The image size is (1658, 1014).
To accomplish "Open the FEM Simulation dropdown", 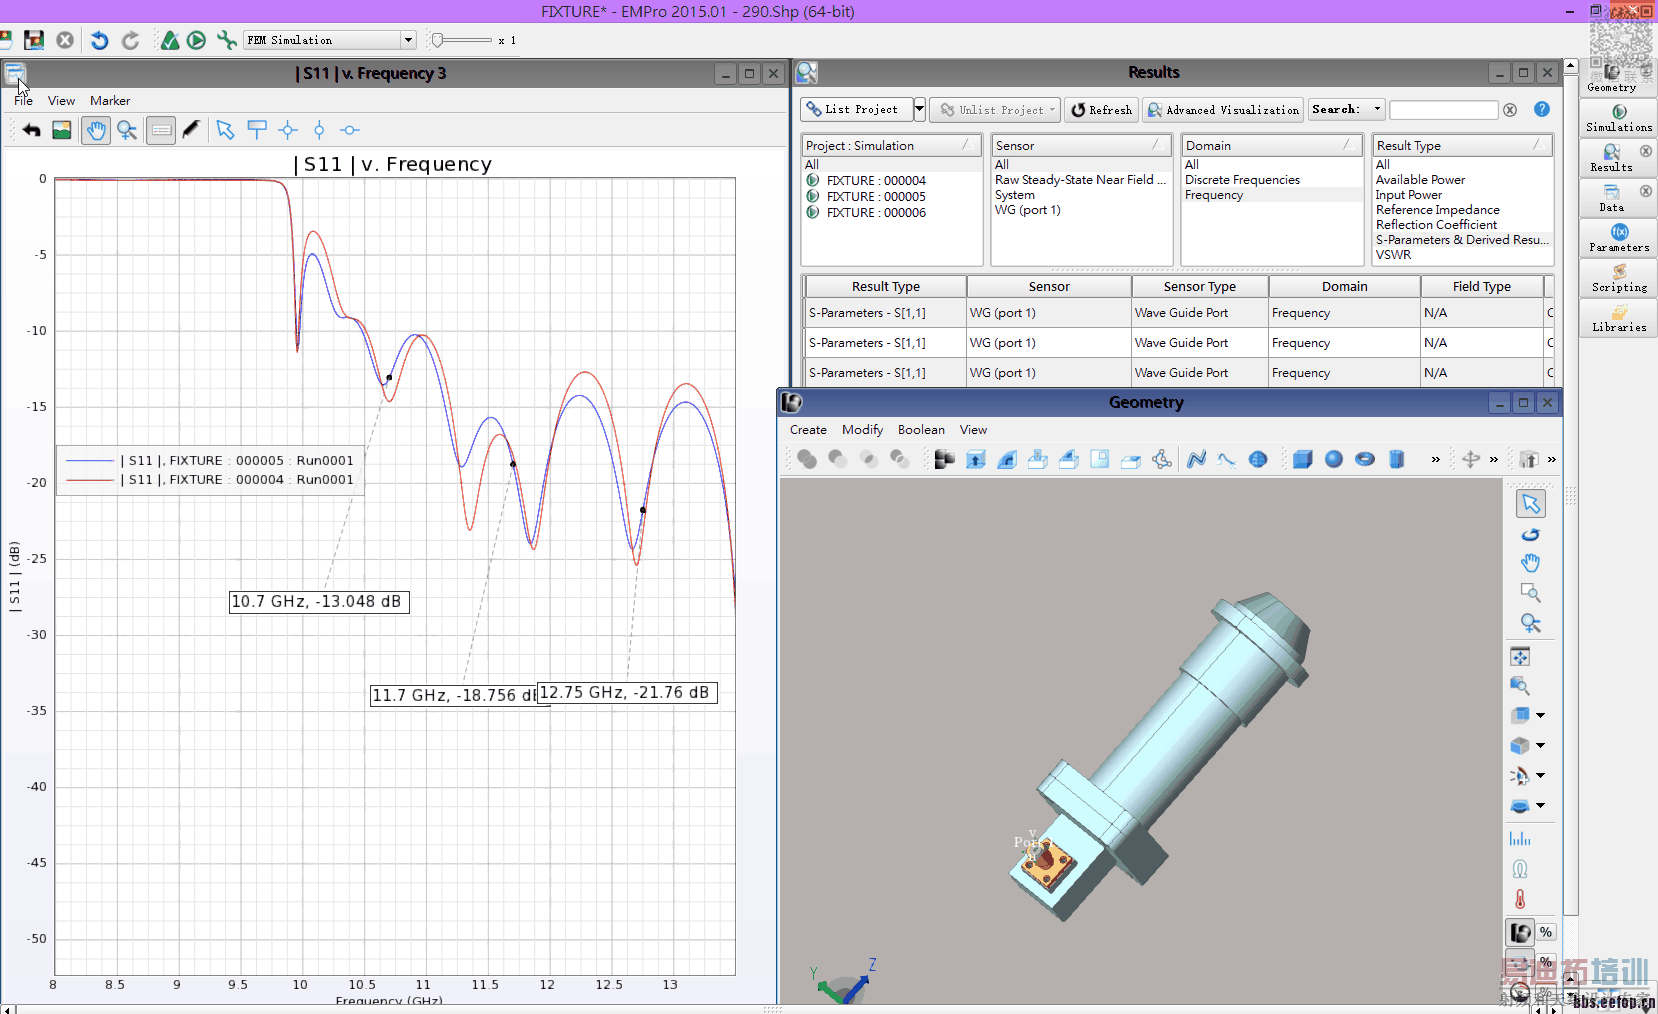I will pyautogui.click(x=408, y=40).
